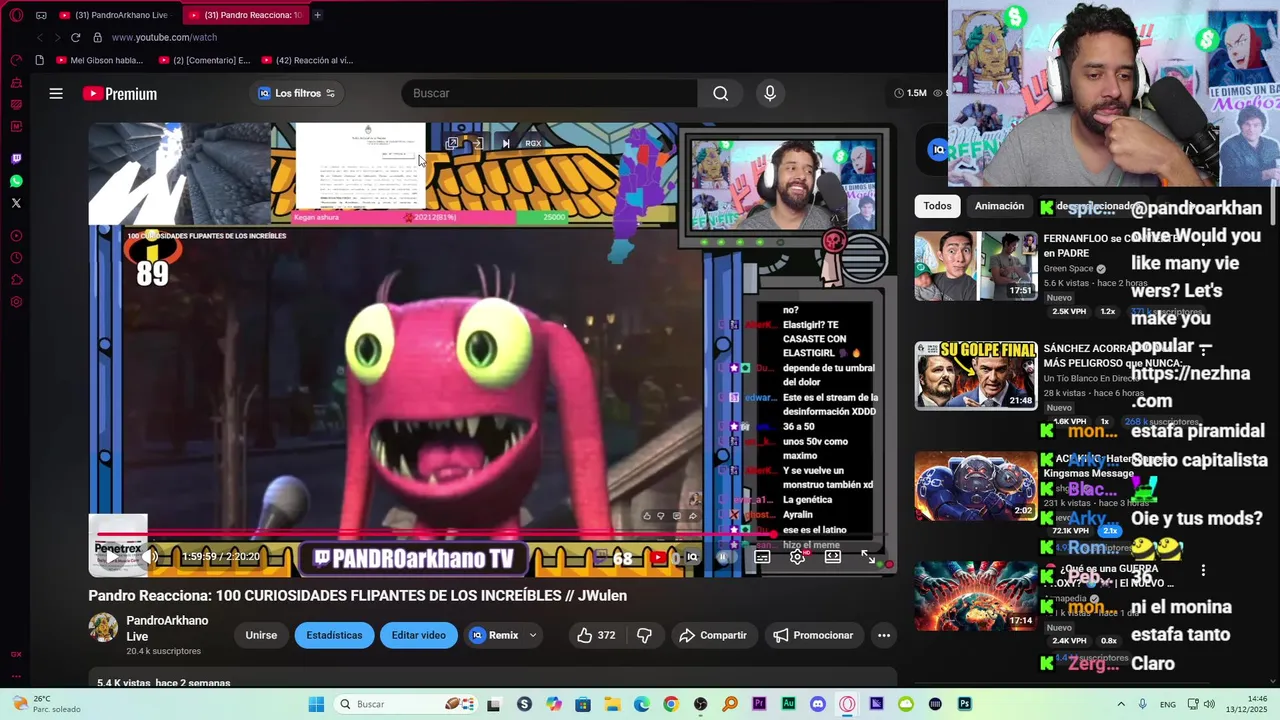1280x720 pixels.
Task: Start voice search with microphone icon
Action: click(770, 93)
